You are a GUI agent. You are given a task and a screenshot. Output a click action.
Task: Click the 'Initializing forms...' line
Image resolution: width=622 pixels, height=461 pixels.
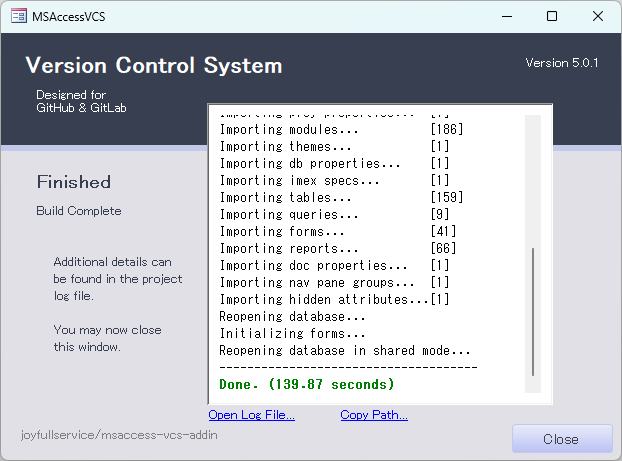pyautogui.click(x=292, y=334)
